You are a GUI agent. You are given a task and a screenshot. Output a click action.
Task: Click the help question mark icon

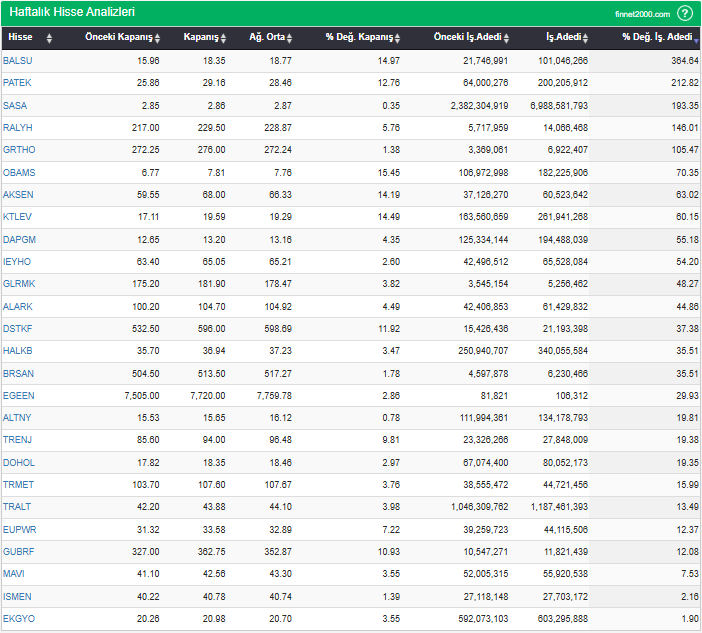coord(685,13)
